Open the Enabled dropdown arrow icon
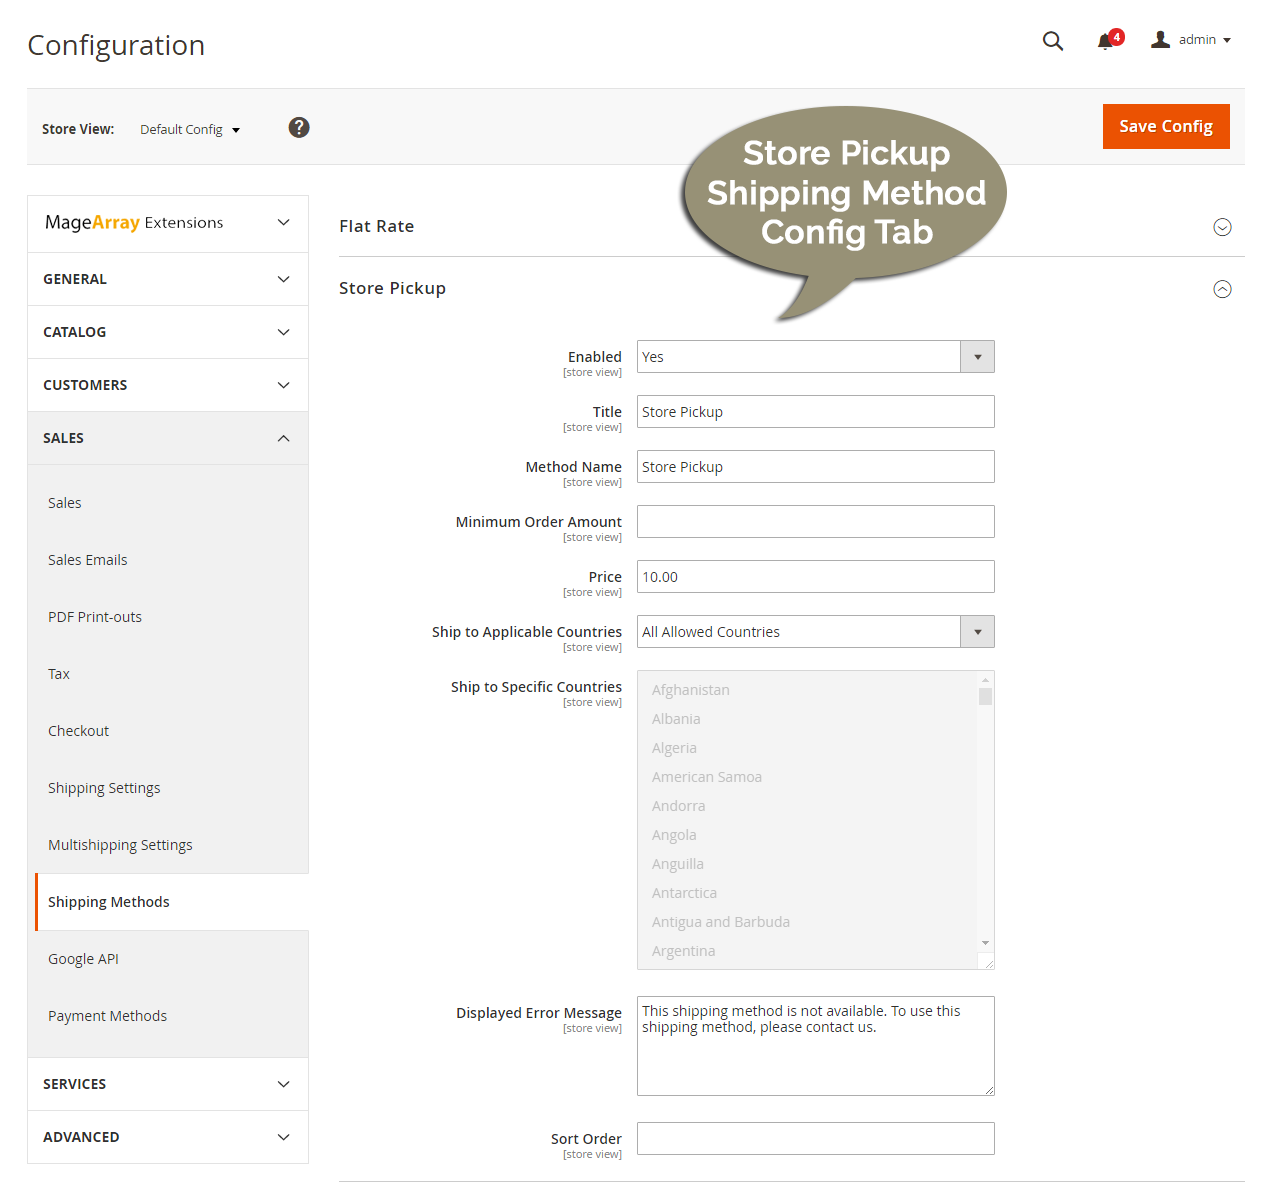 [977, 356]
